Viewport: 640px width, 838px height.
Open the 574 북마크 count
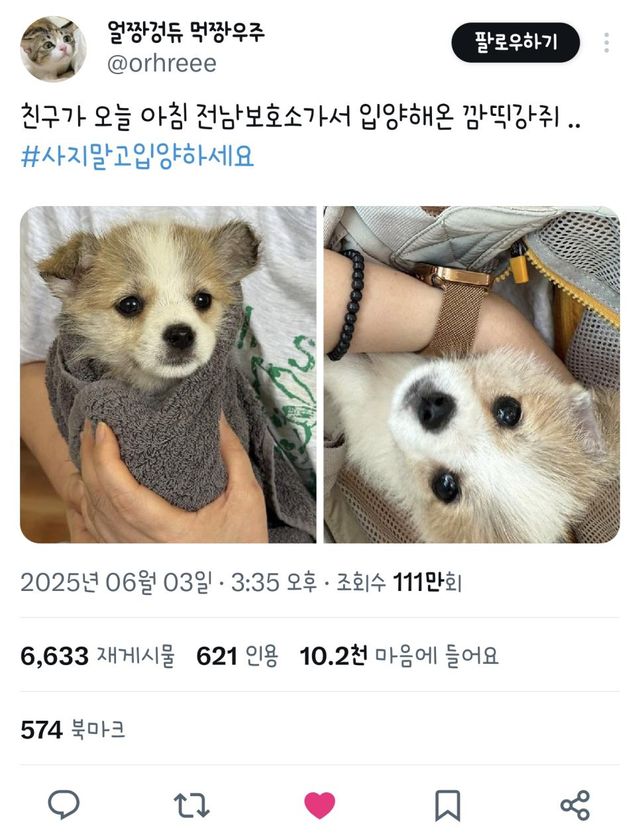73,730
